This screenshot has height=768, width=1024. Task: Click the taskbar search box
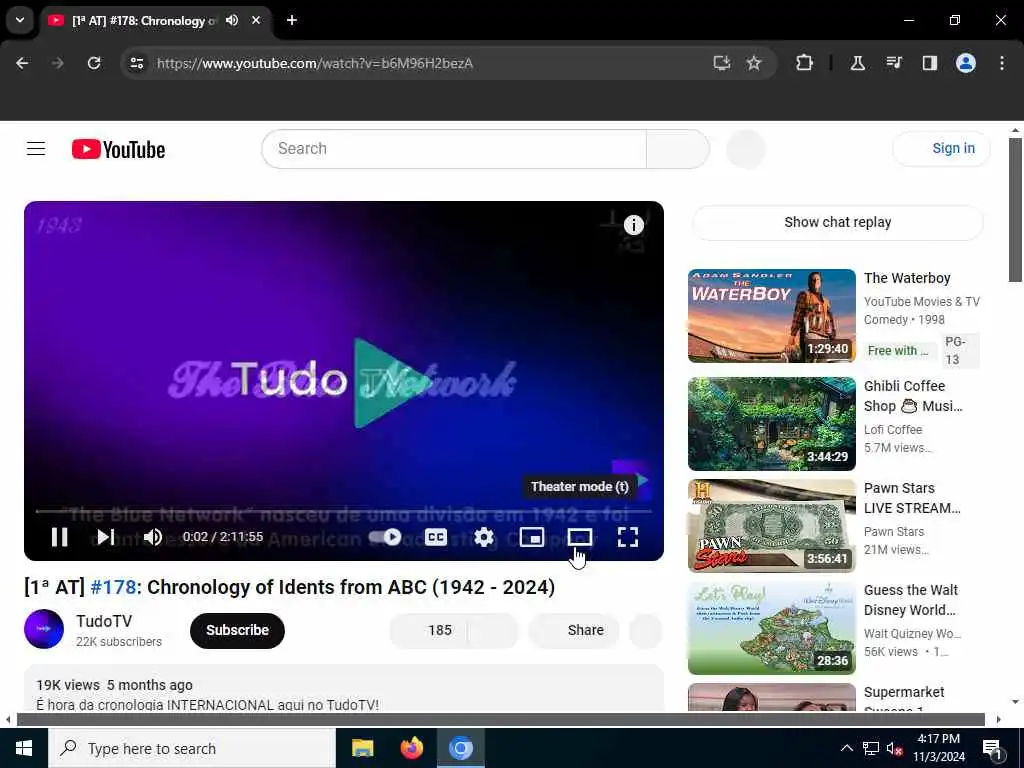point(192,748)
